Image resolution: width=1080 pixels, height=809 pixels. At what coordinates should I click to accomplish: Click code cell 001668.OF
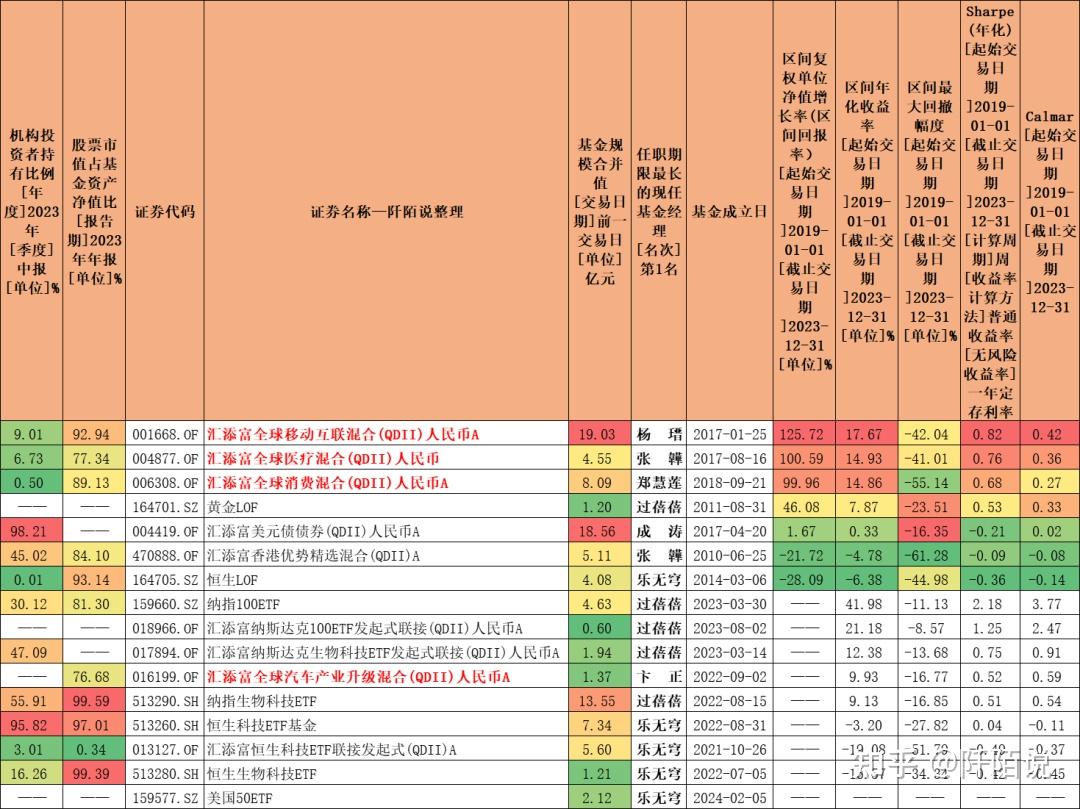click(165, 434)
